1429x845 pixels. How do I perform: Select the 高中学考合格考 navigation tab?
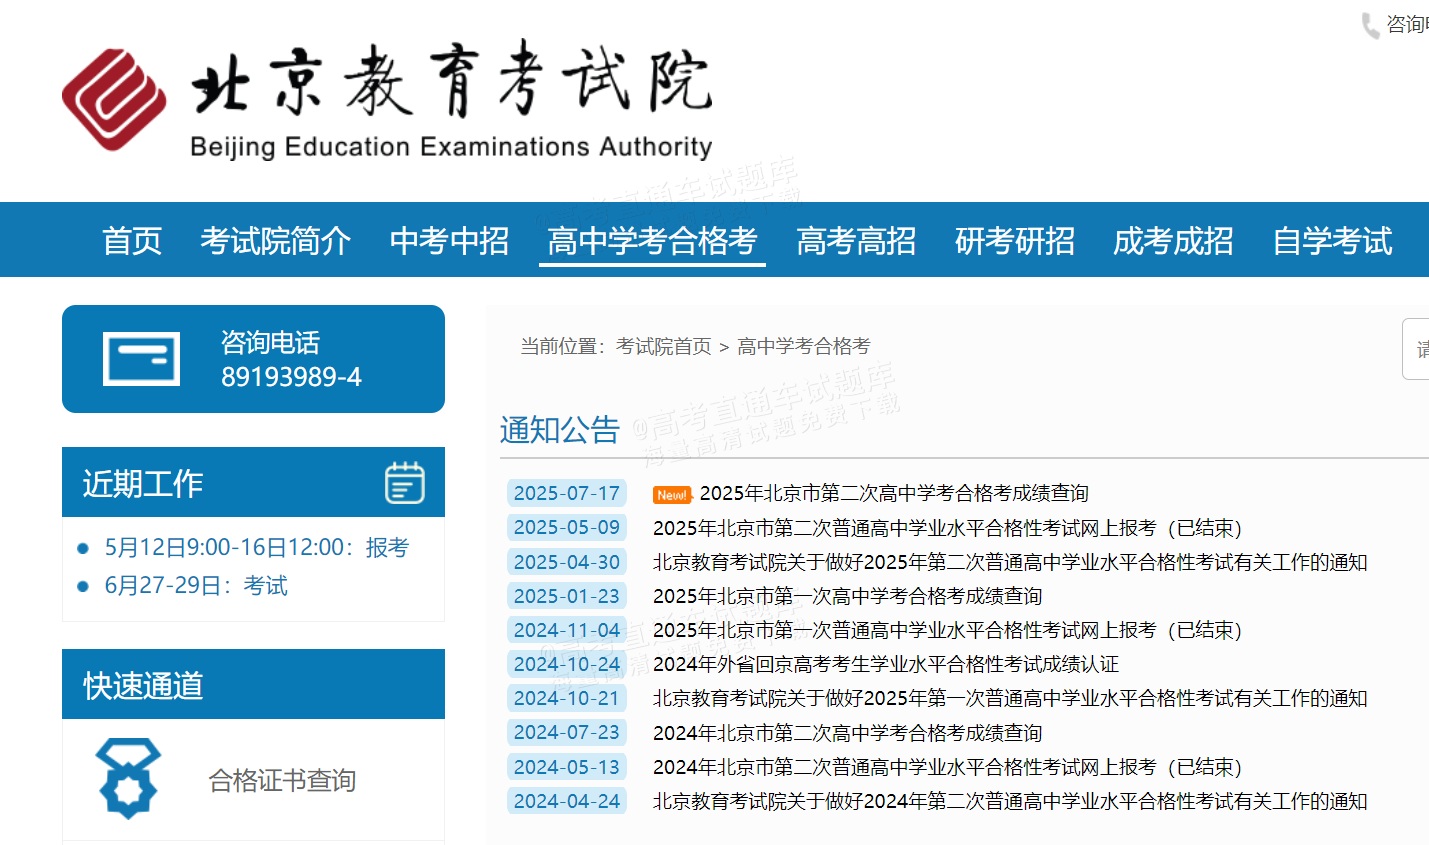[x=652, y=241]
